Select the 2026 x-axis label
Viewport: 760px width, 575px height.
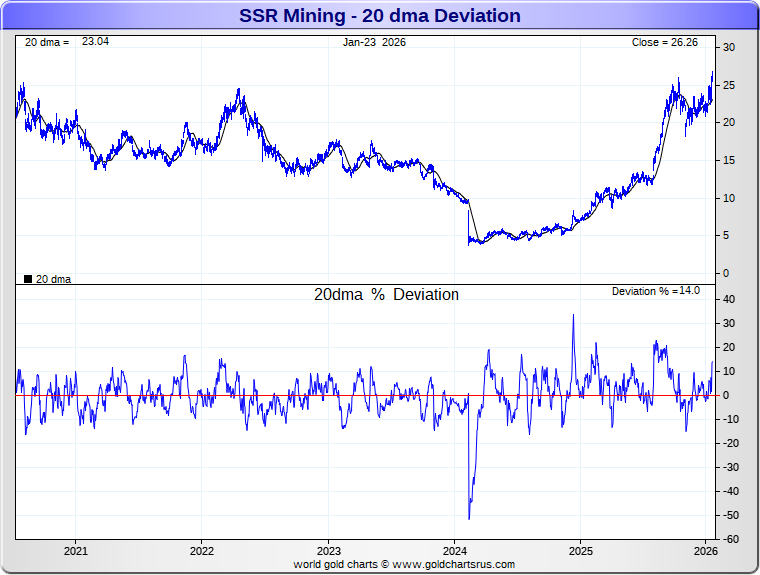[706, 551]
